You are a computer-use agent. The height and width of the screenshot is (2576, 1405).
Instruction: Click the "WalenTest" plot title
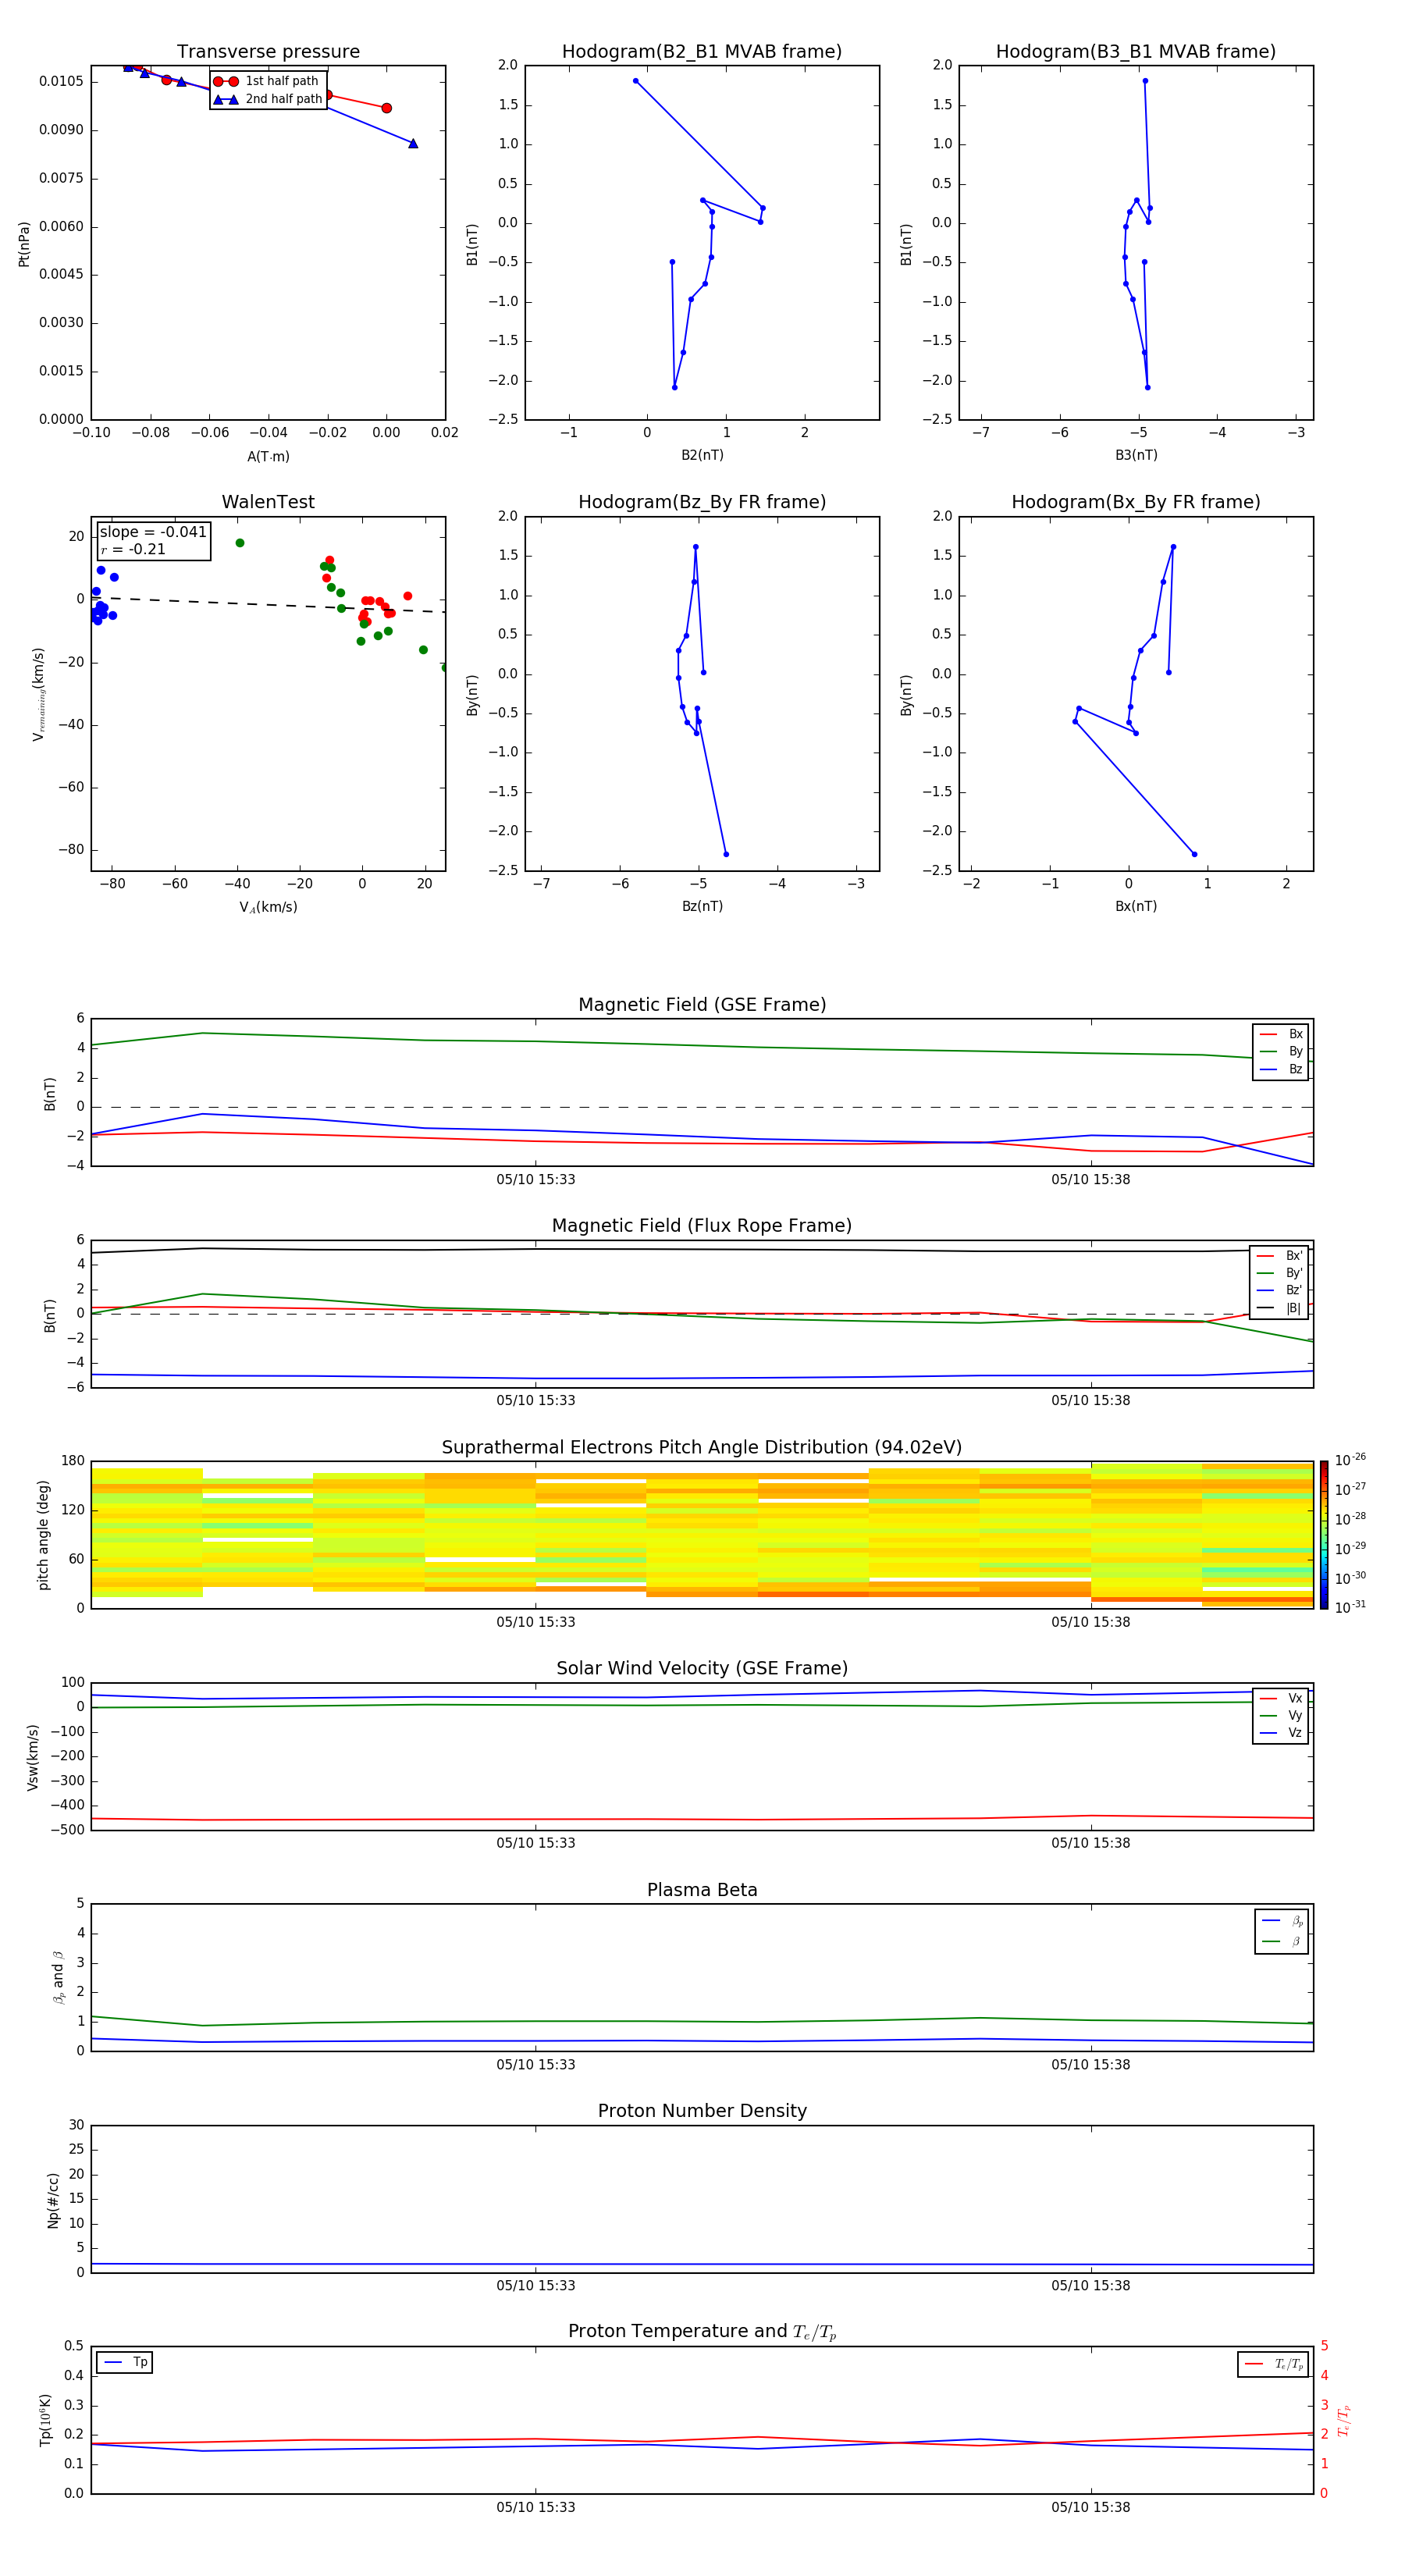(x=268, y=502)
